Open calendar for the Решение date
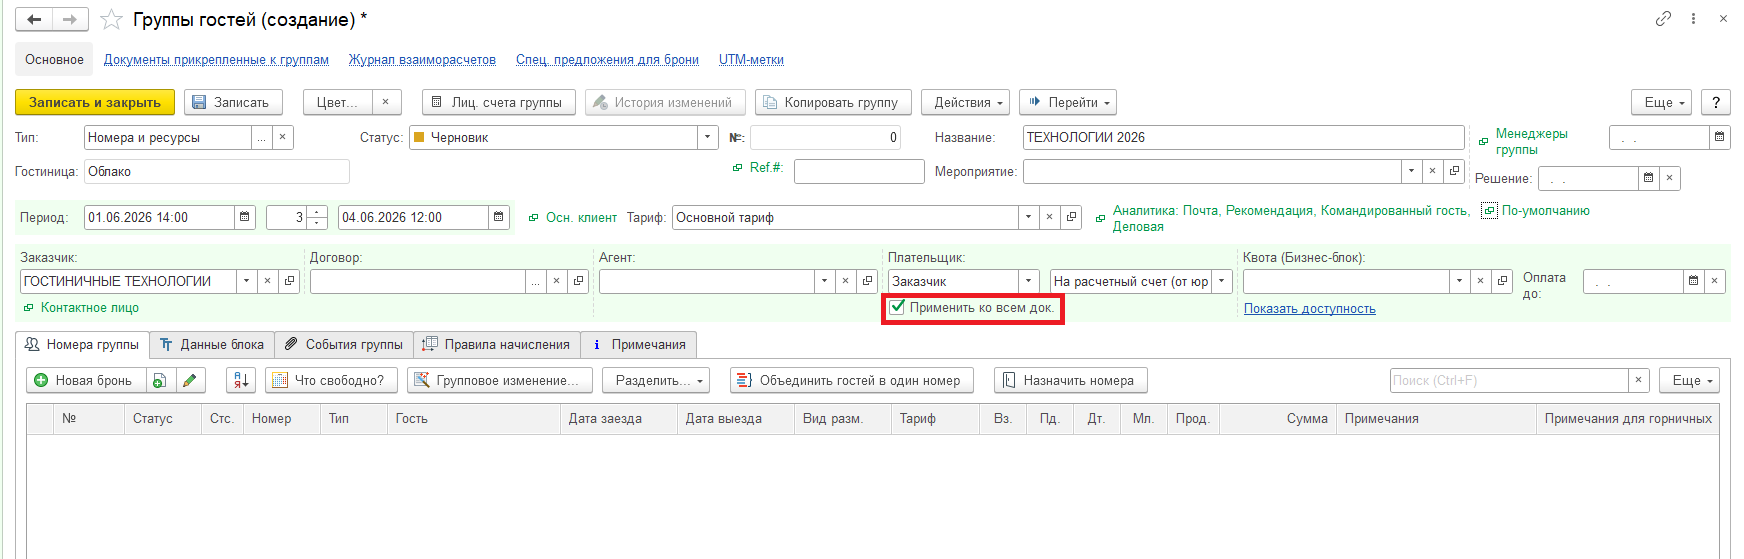Screen dimensions: 1744x559 [1648, 178]
